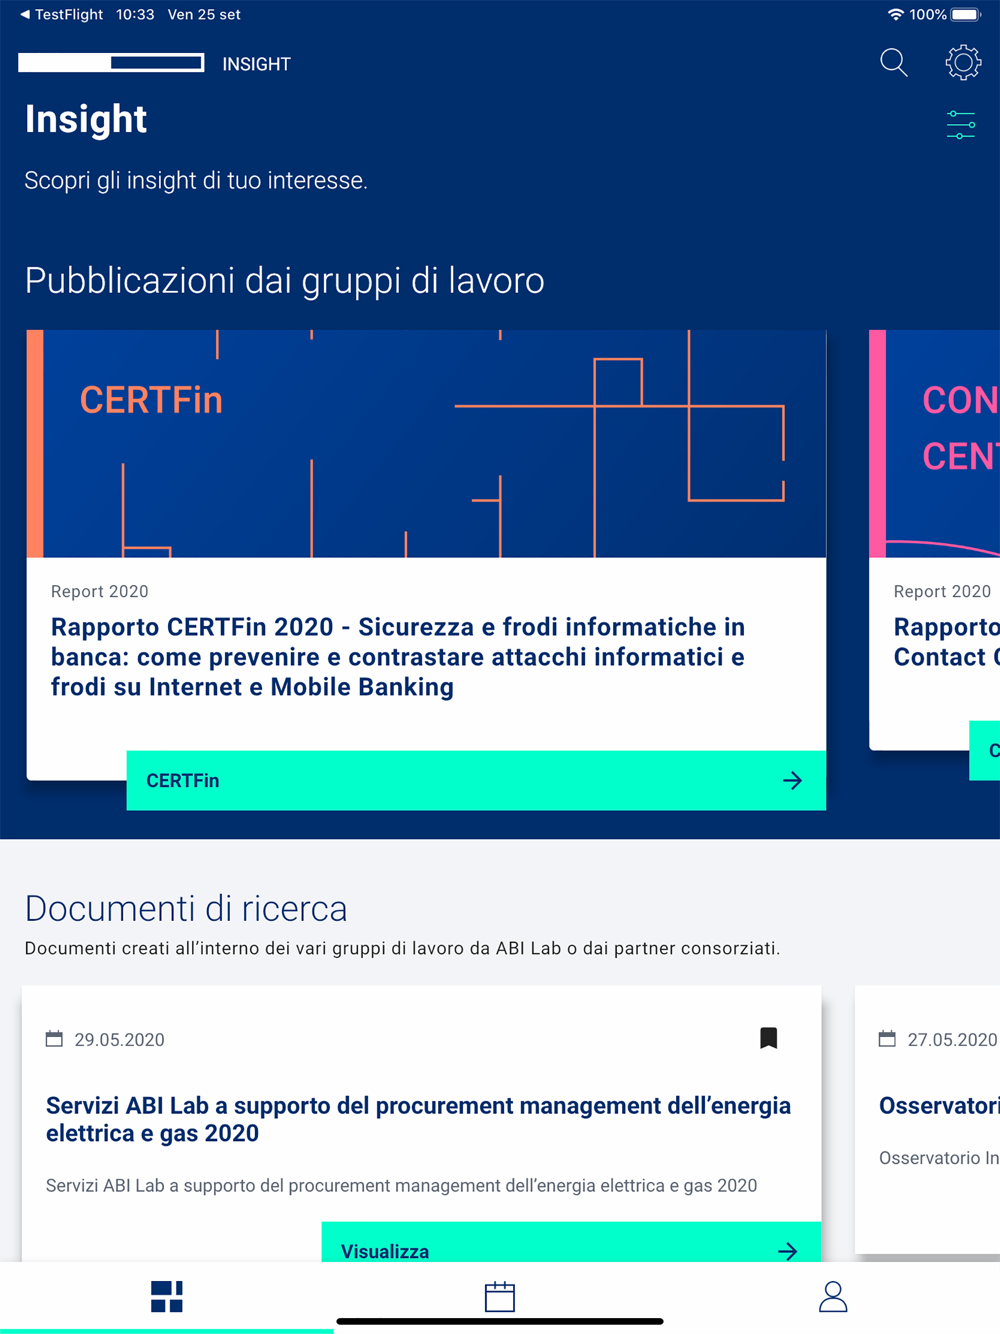Click the CERTFin category button

476,780
